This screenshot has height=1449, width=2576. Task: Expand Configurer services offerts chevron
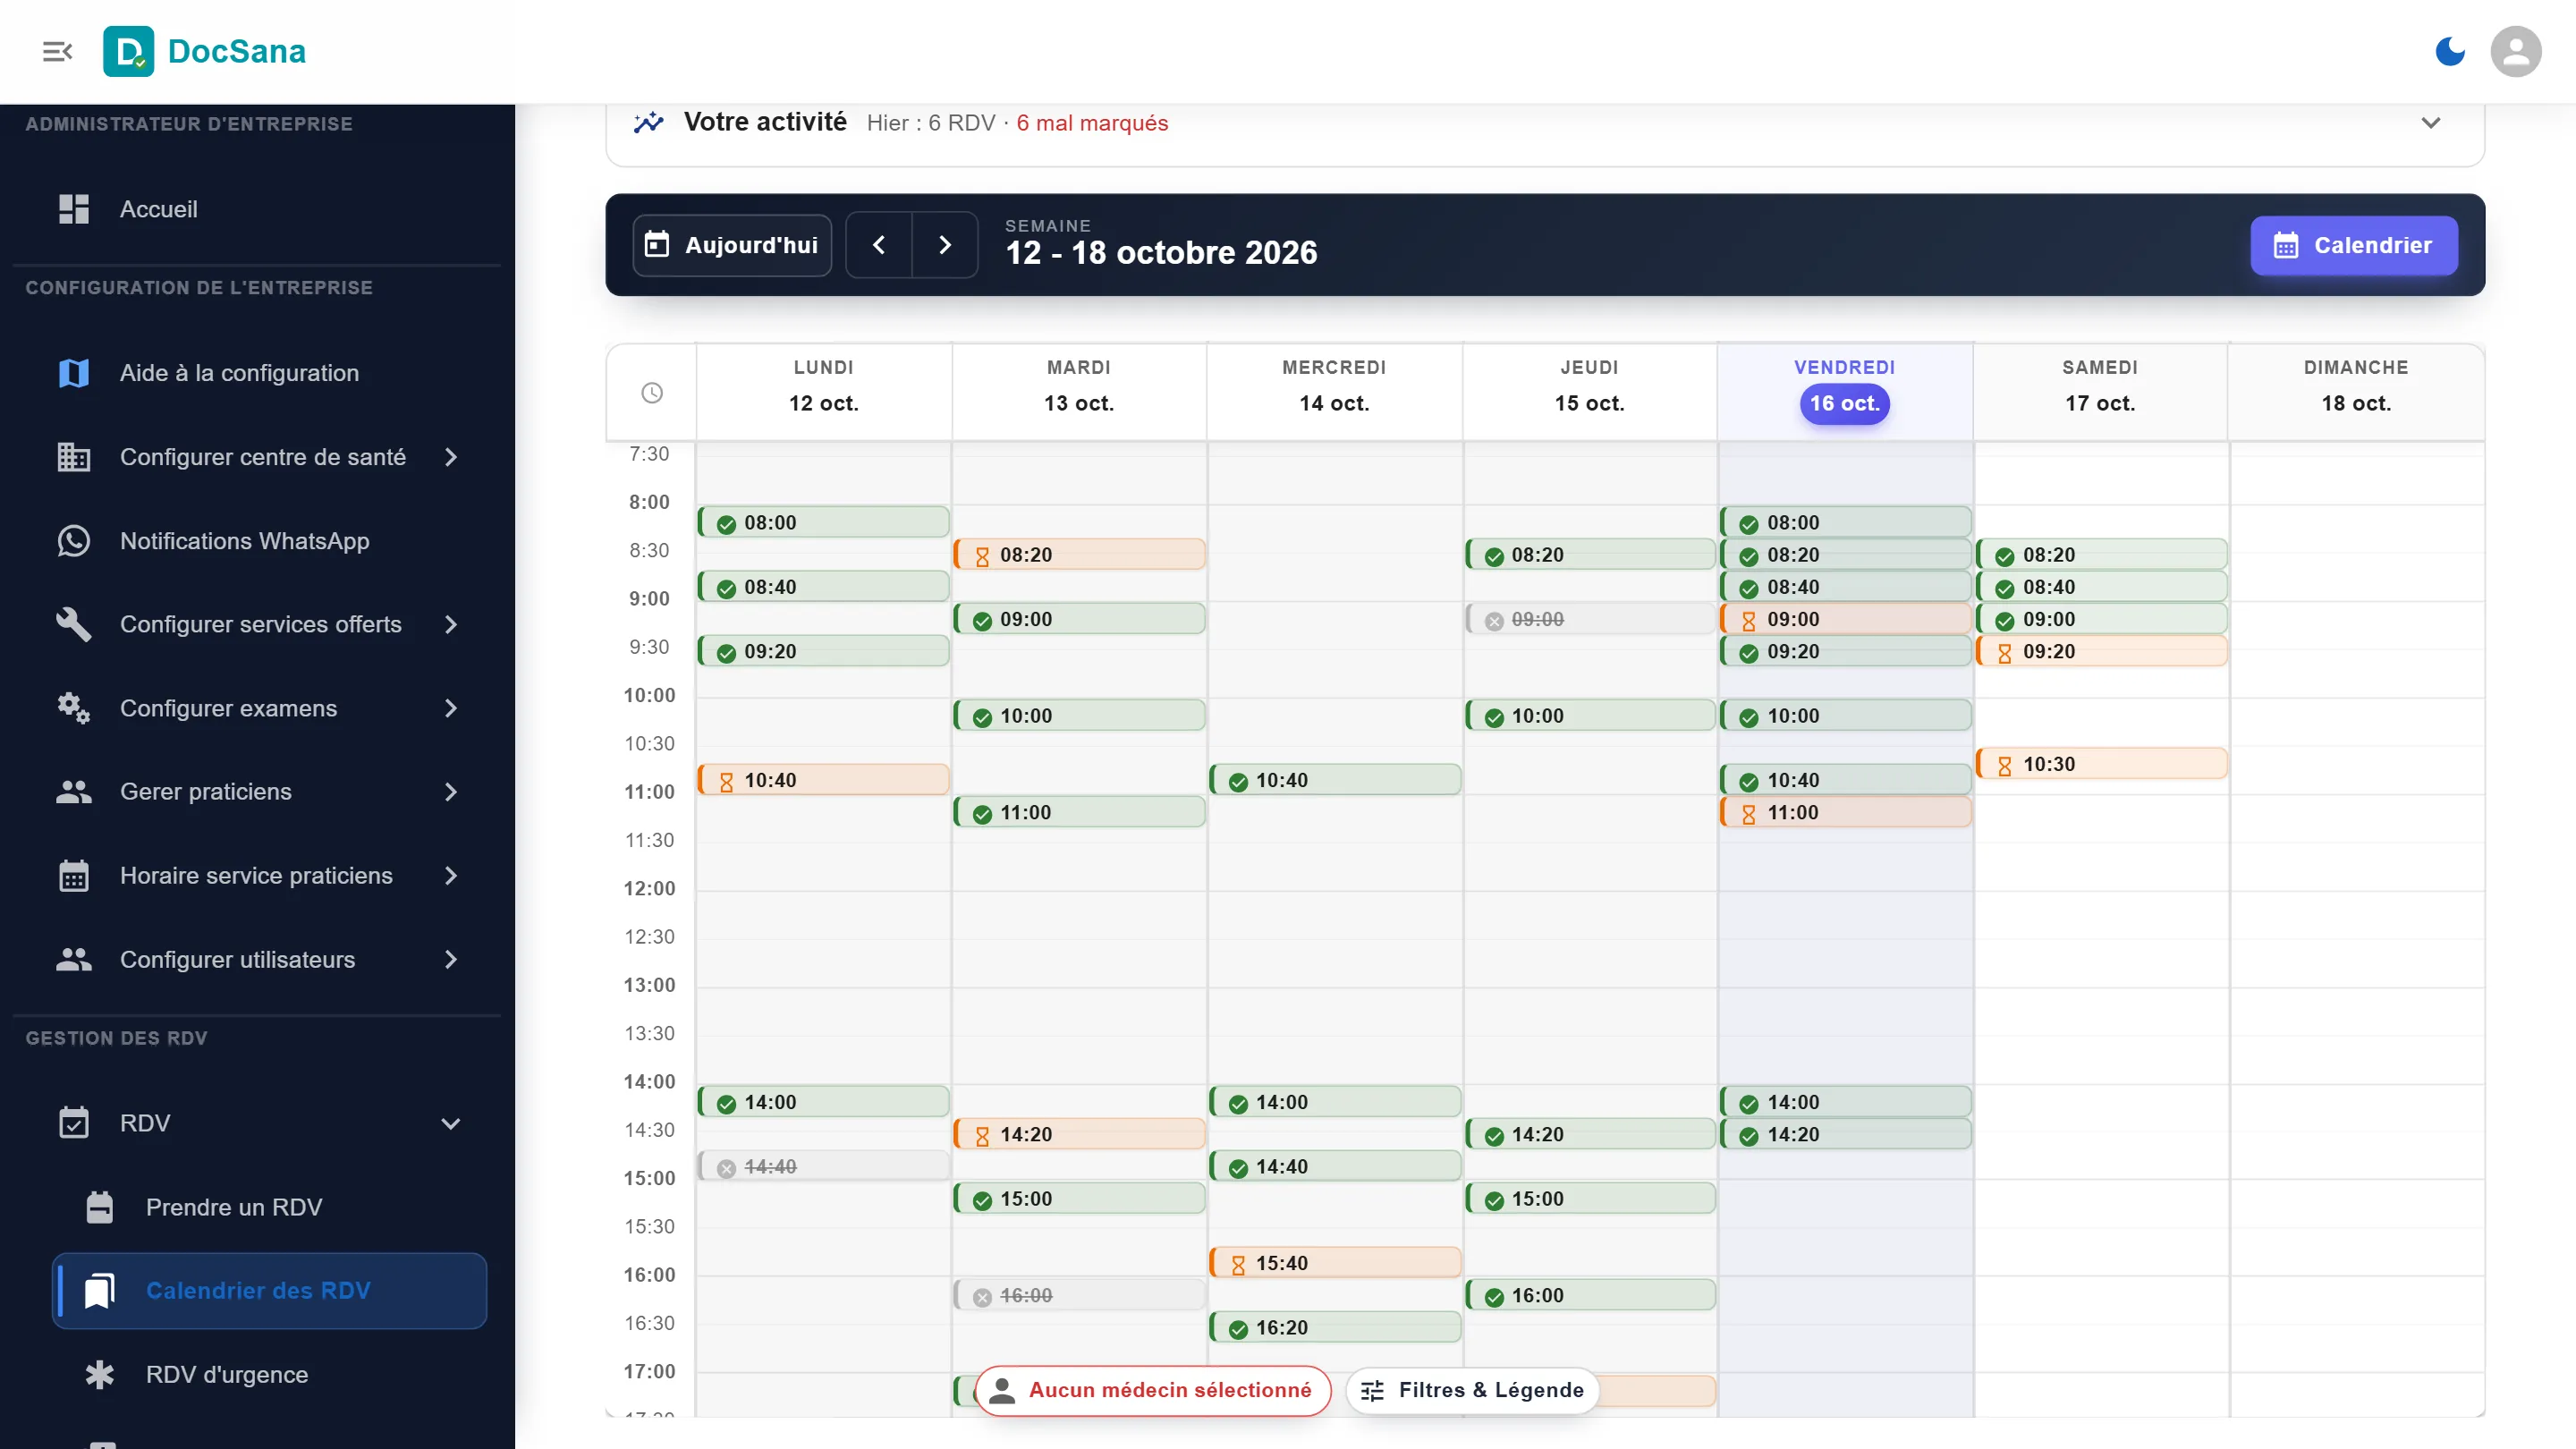(451, 625)
